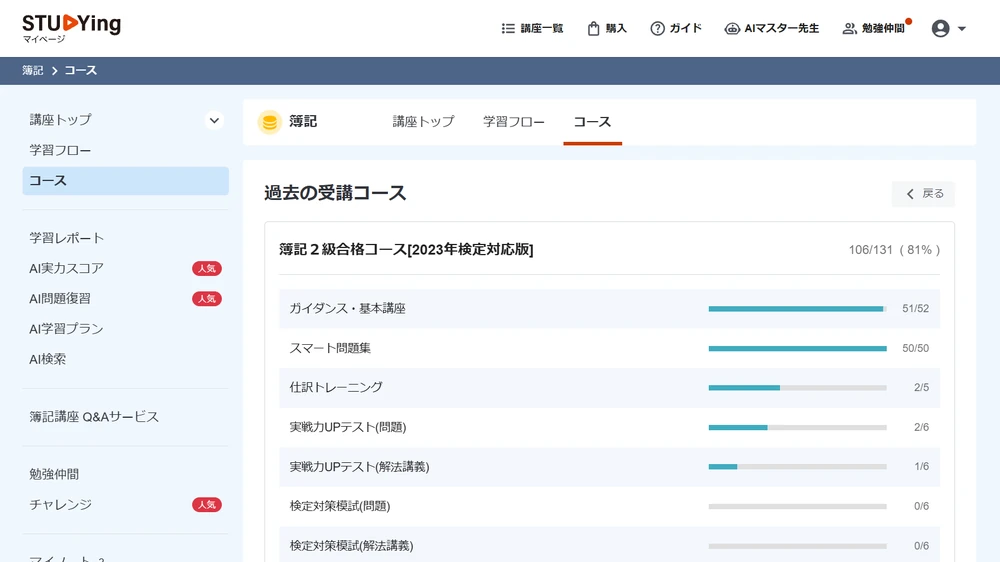
Task: Open 勉強仲間 in the sidebar
Action: point(54,474)
